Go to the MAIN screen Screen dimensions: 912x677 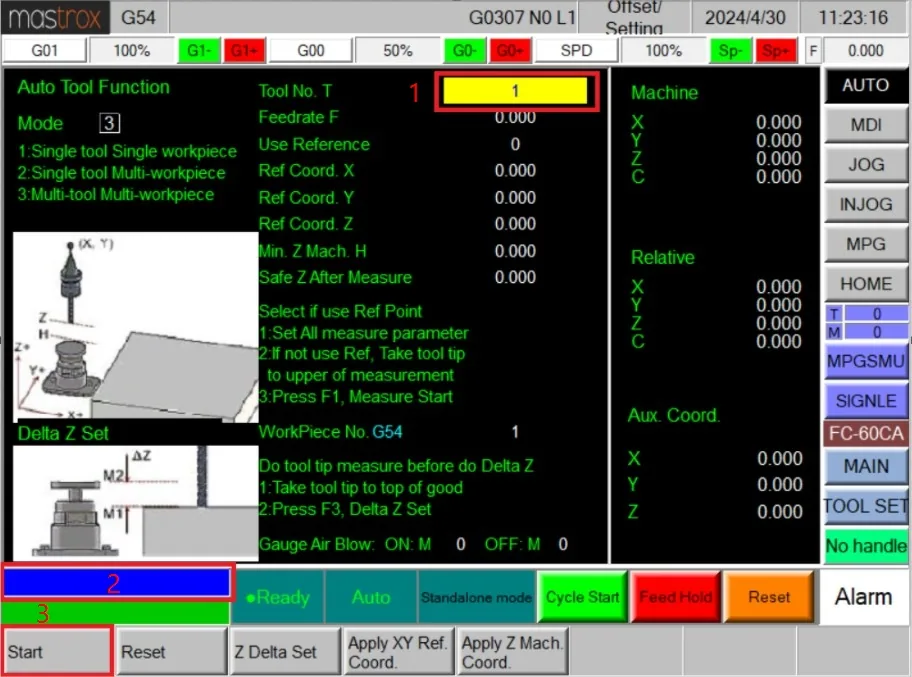[865, 466]
